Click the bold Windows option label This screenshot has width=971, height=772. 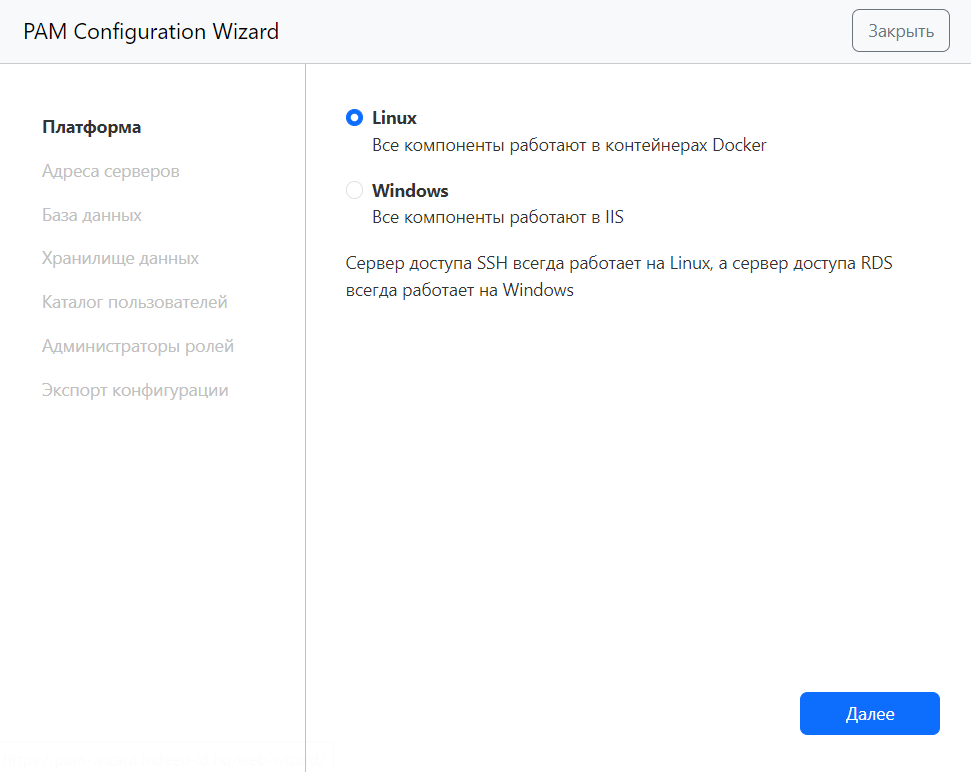[x=410, y=190]
